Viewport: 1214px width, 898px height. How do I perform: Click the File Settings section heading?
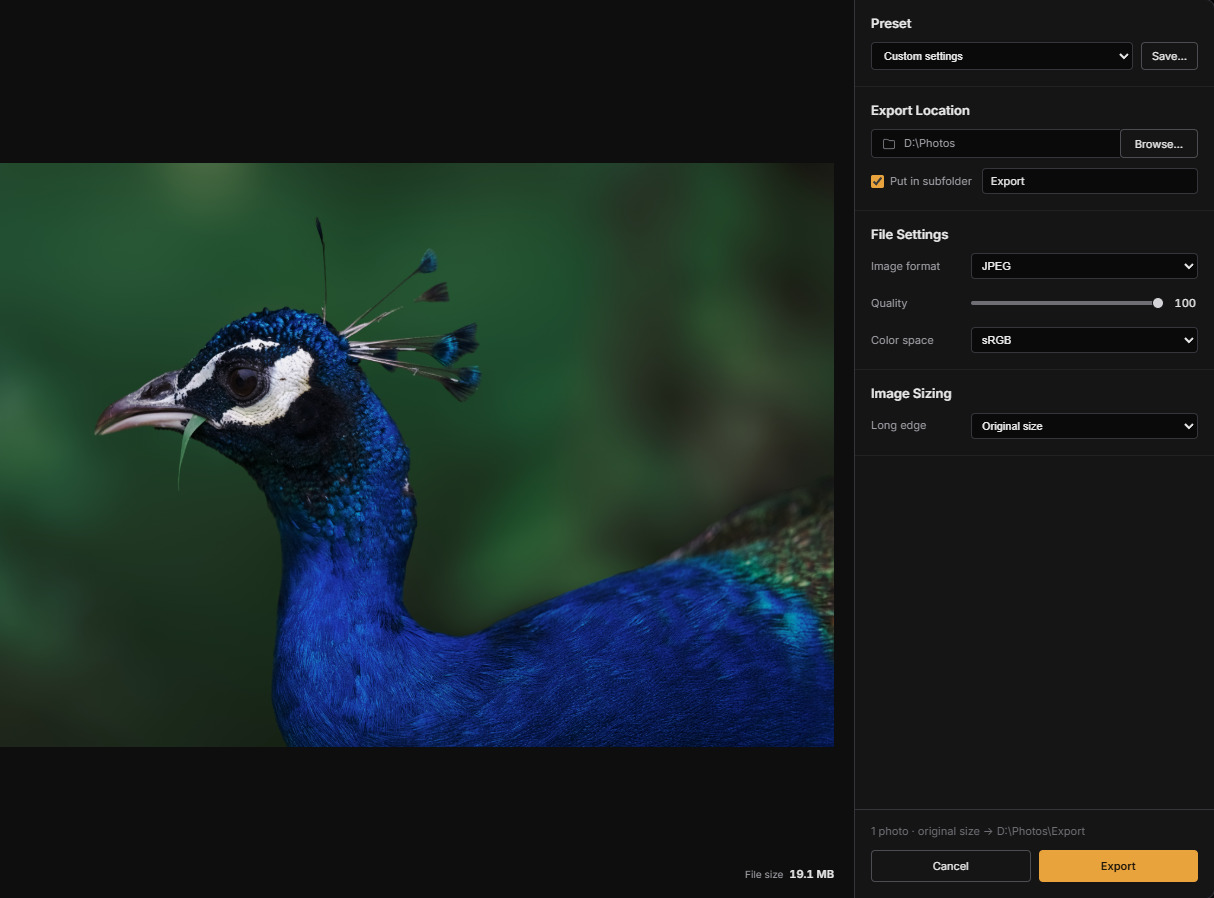click(x=909, y=234)
